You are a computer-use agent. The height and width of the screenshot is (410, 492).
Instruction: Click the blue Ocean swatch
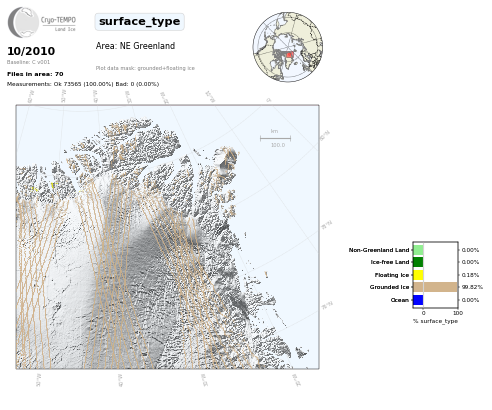pos(418,300)
